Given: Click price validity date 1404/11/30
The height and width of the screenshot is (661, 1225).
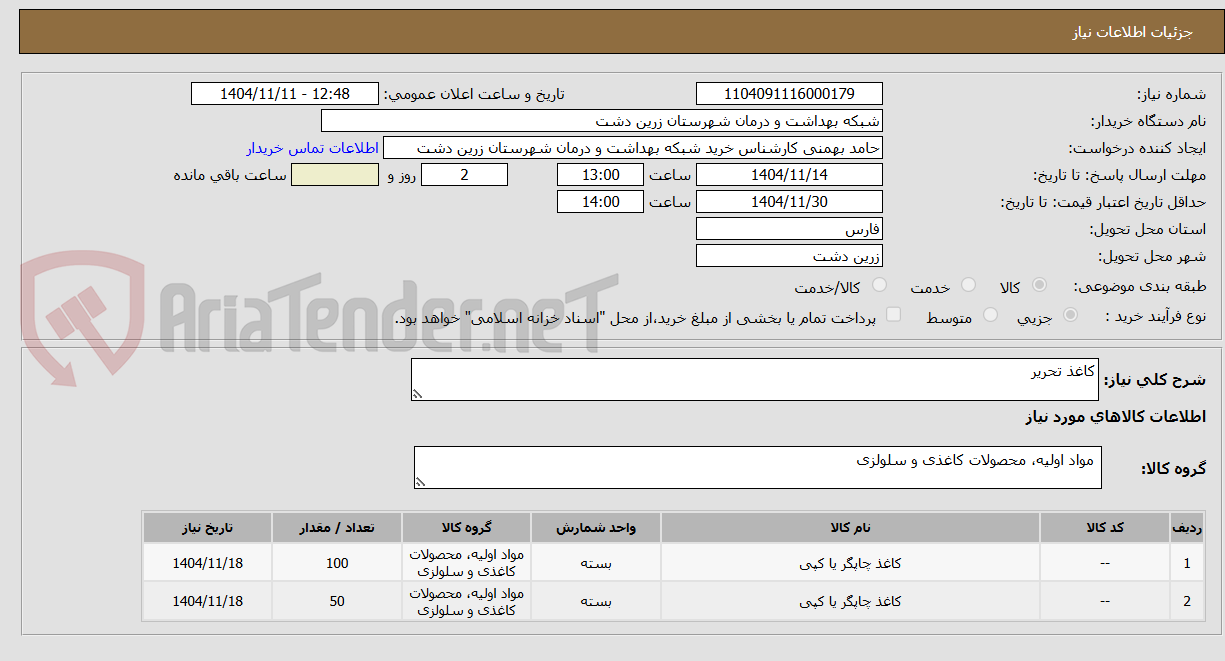Looking at the screenshot, I should click(789, 202).
